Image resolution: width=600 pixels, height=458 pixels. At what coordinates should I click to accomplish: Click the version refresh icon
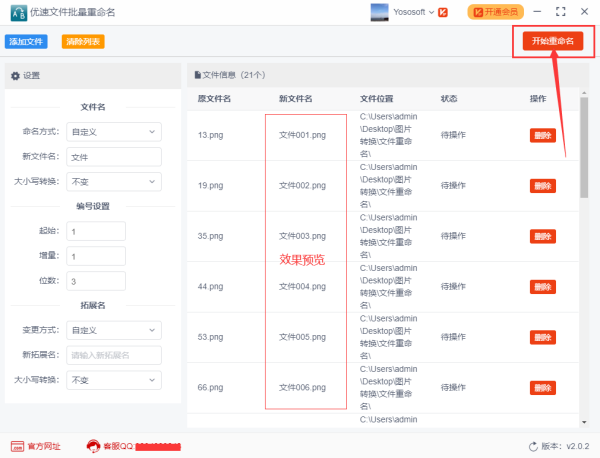point(533,446)
